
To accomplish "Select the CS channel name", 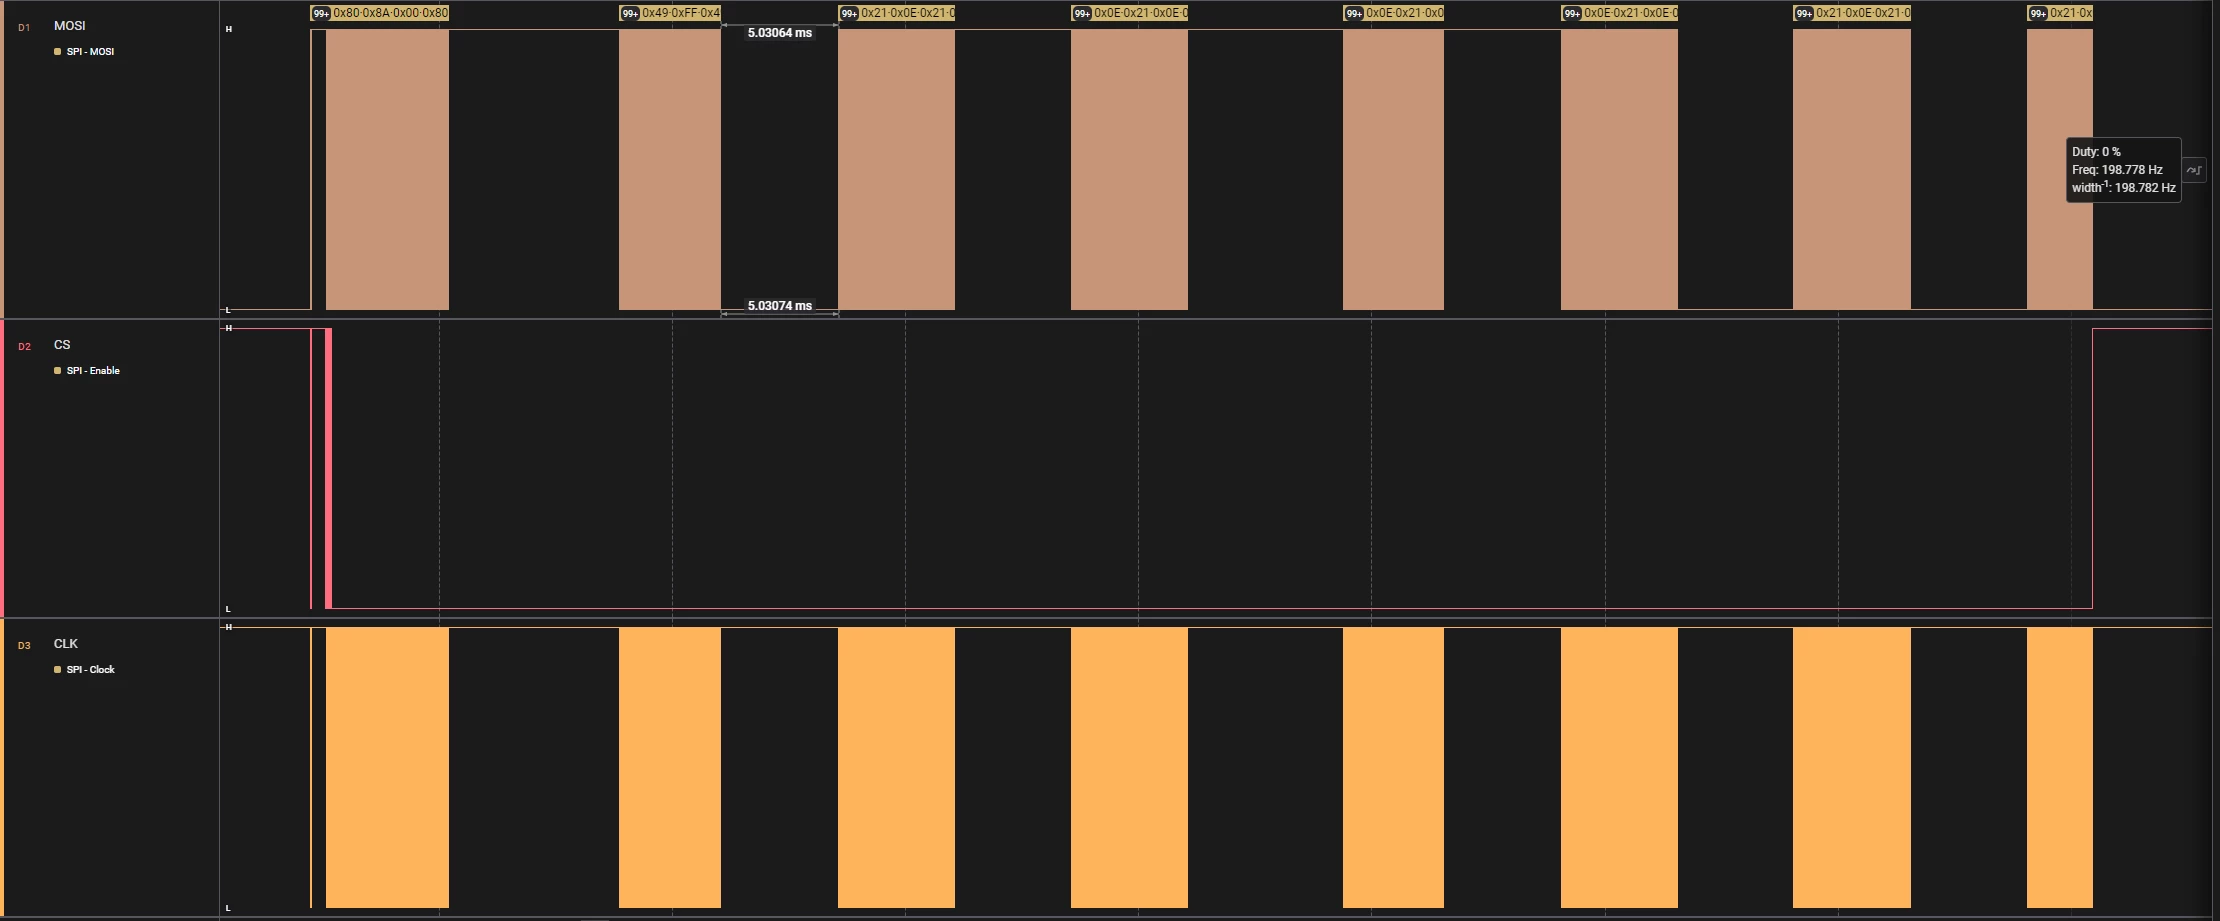I will (62, 344).
